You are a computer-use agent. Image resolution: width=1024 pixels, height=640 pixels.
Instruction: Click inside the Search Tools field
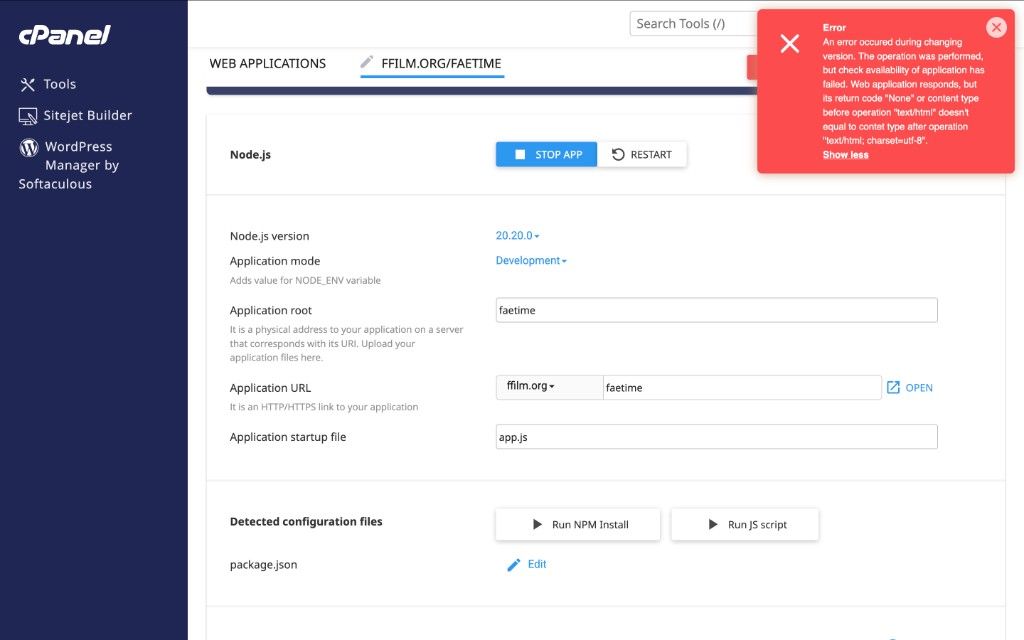pyautogui.click(x=690, y=23)
